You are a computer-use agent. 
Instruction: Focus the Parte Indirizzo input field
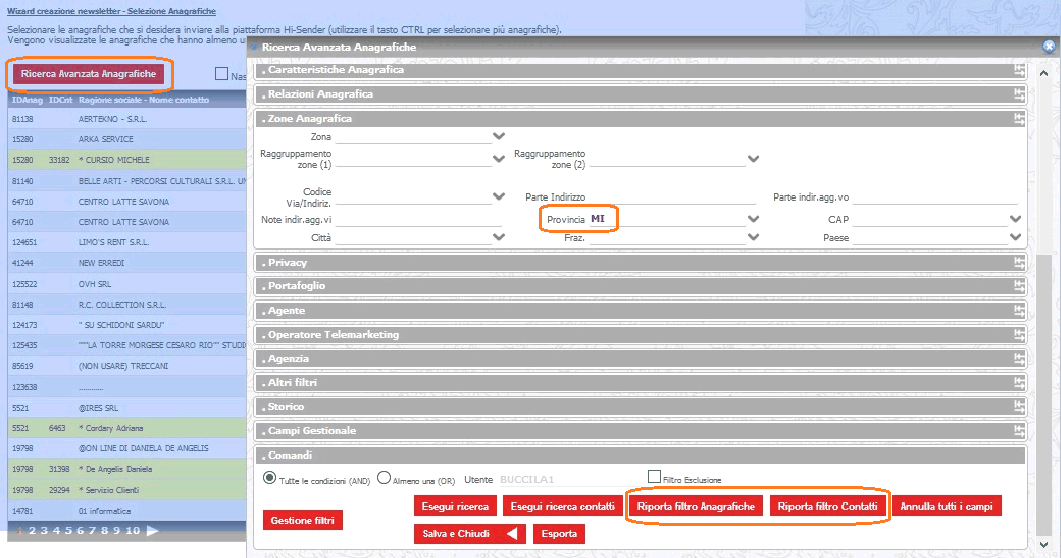point(672,197)
